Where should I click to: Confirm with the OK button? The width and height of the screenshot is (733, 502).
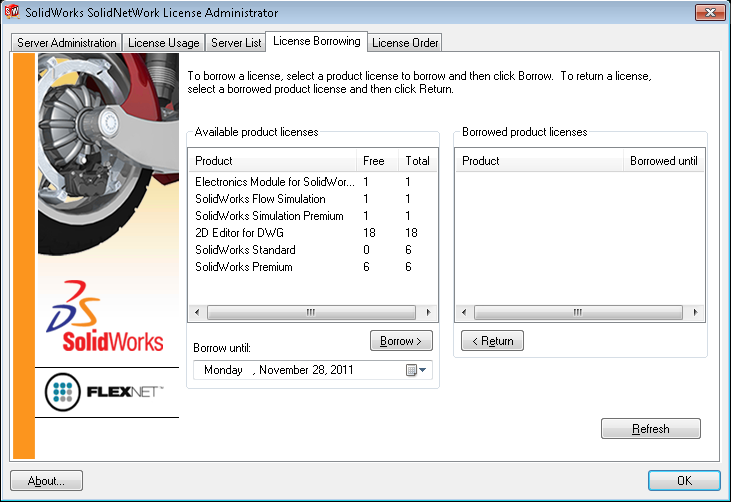click(x=684, y=481)
